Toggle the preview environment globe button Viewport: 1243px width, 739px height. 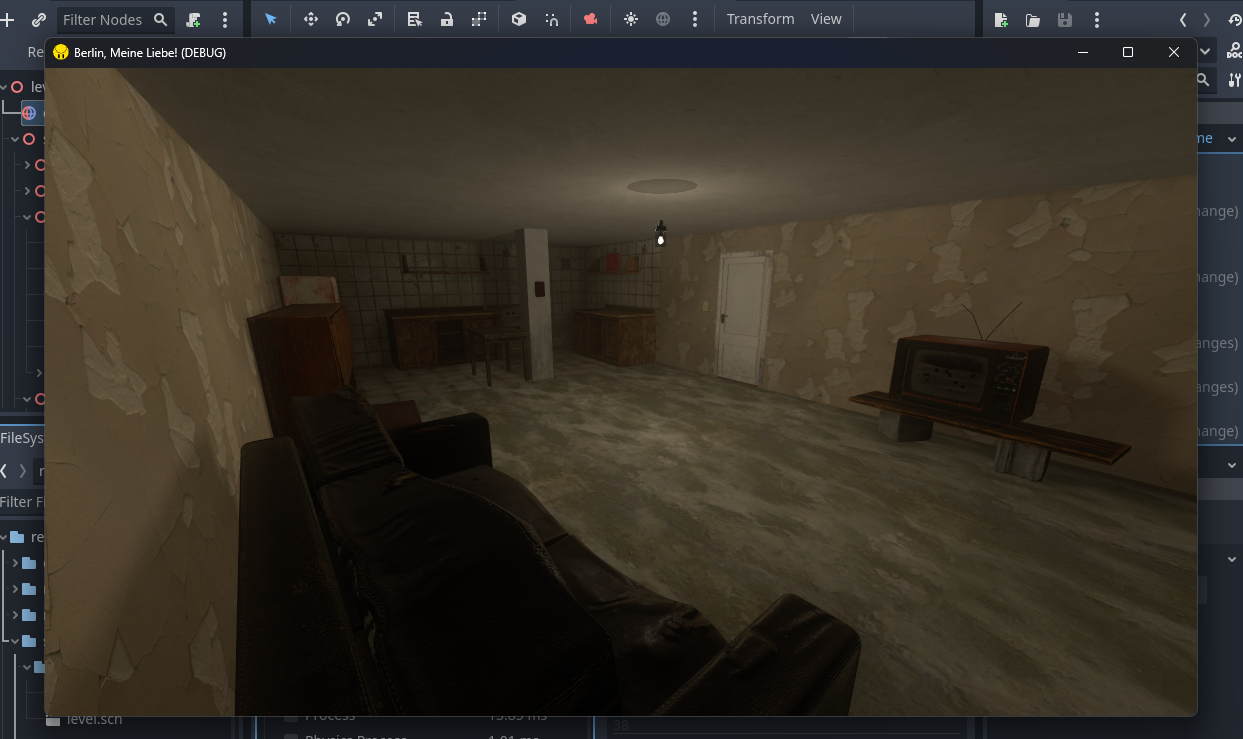(x=663, y=19)
